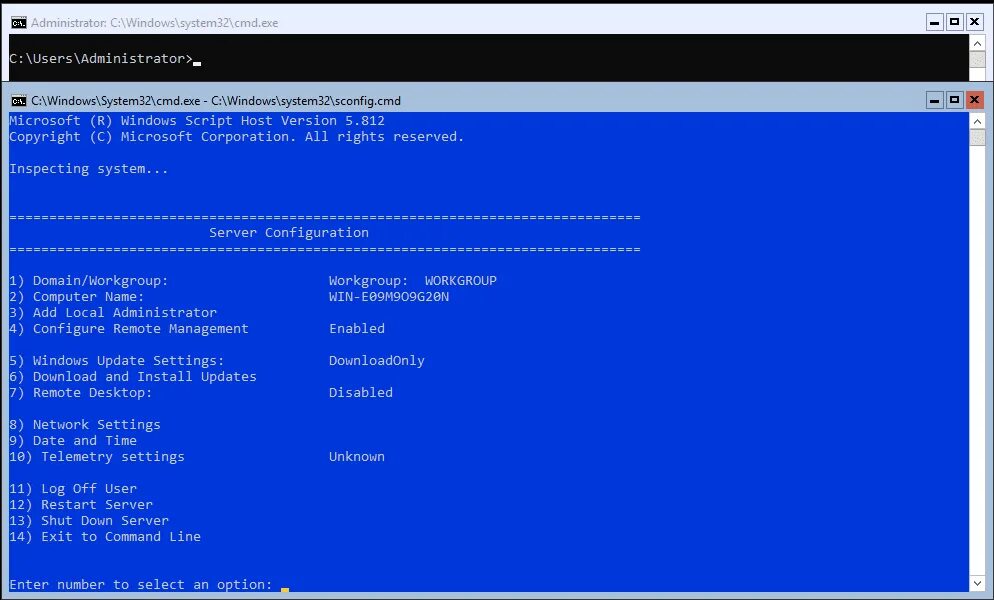Viewport: 994px width, 600px height.
Task: Click '2) Computer Name:' line
Action: (77, 297)
